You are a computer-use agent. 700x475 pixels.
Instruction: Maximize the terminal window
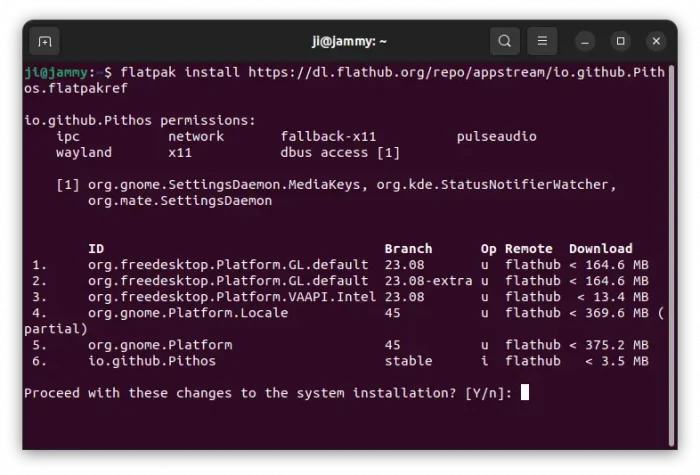pos(621,41)
